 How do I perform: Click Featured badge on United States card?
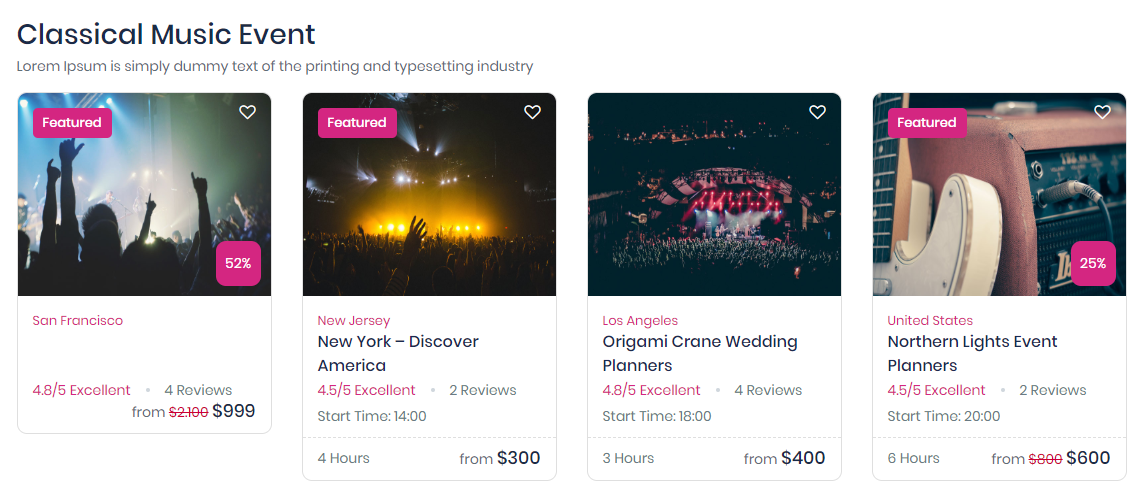click(927, 123)
